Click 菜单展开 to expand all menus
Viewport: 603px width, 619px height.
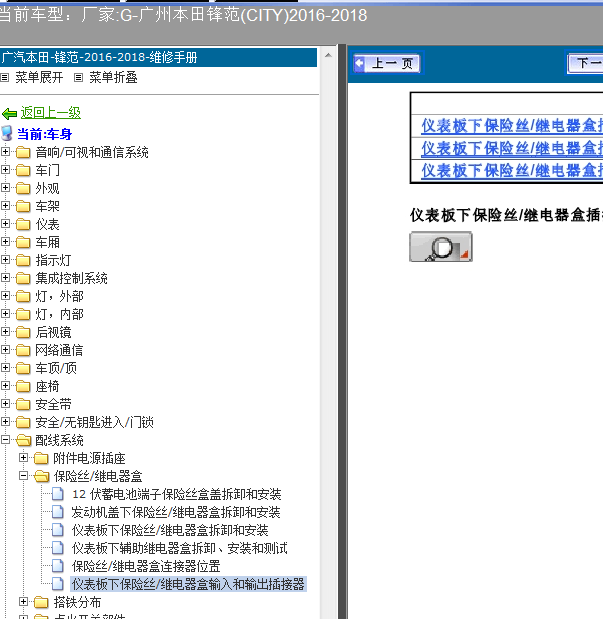click(x=39, y=78)
